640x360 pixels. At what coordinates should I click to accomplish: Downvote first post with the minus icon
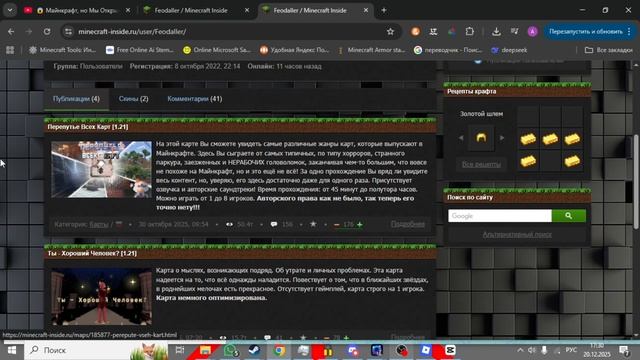(x=337, y=224)
